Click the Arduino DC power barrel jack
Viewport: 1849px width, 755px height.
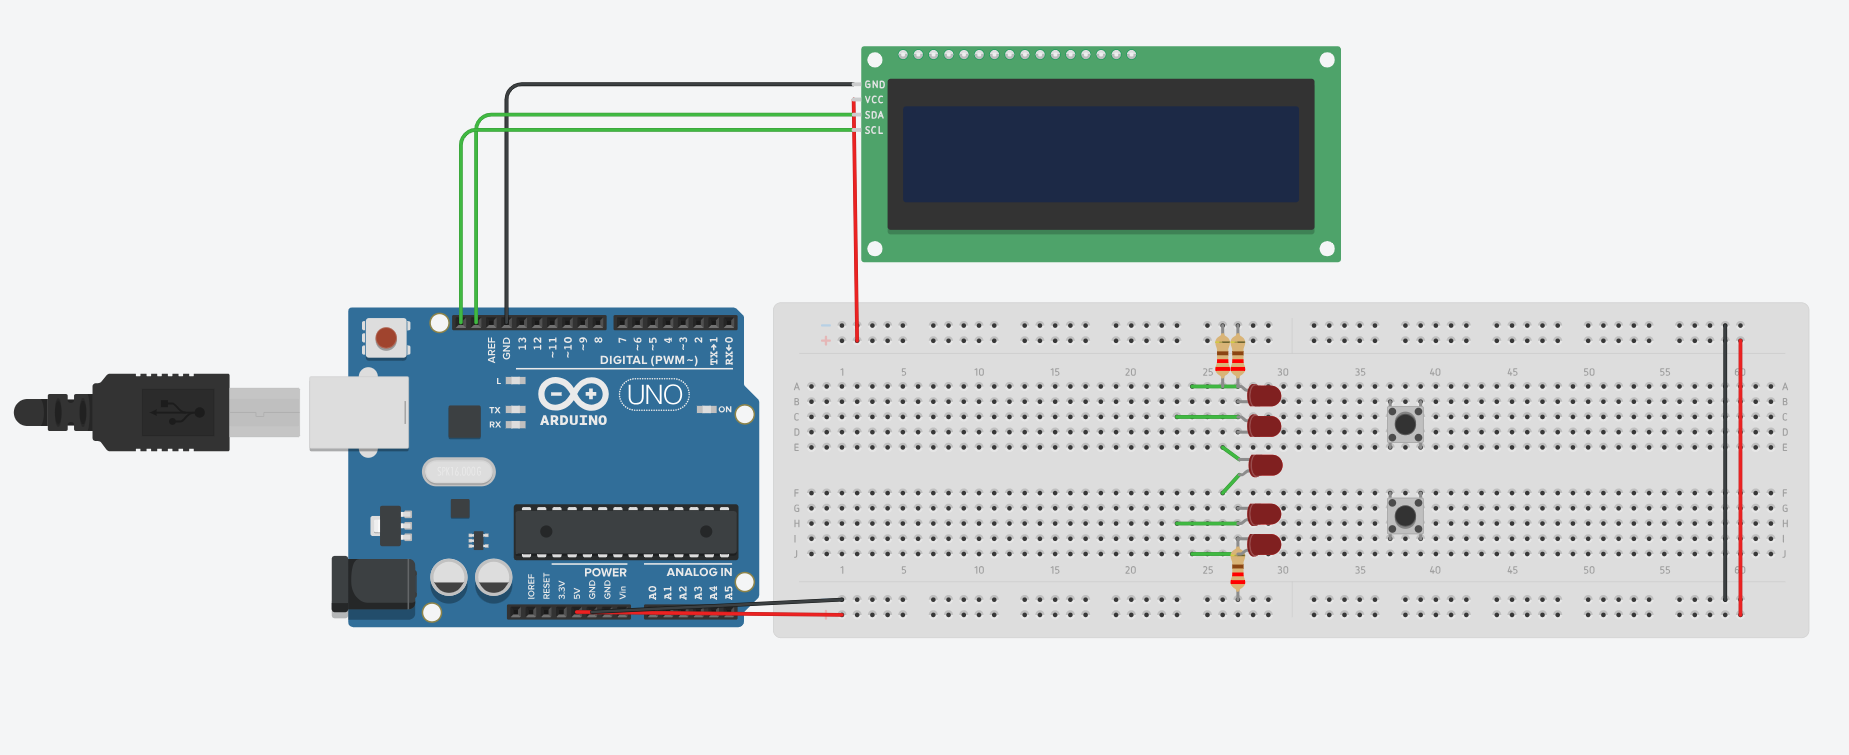click(x=372, y=586)
